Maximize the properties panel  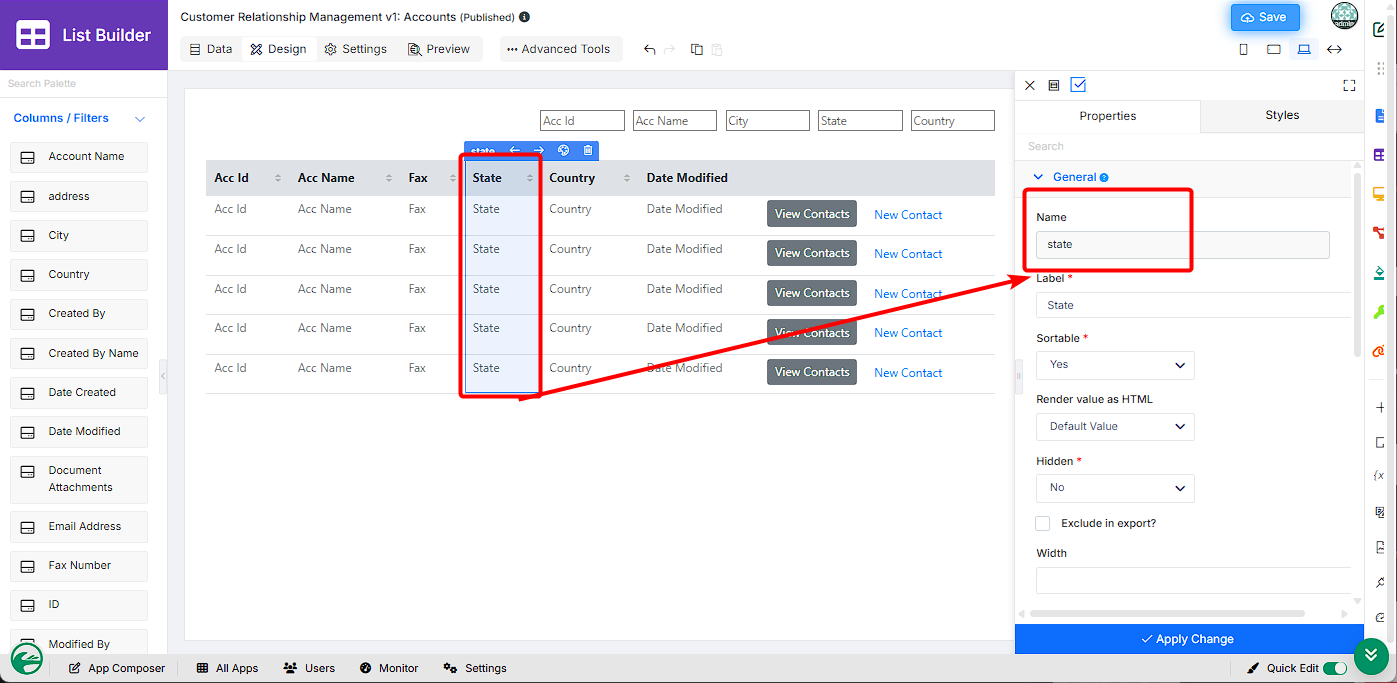pos(1349,86)
